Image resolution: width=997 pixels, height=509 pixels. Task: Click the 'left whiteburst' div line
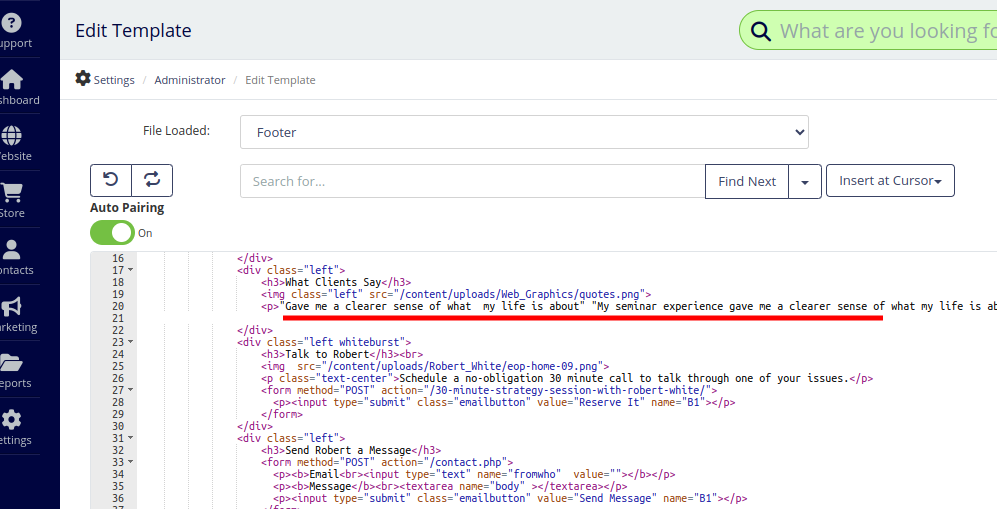tap(324, 342)
